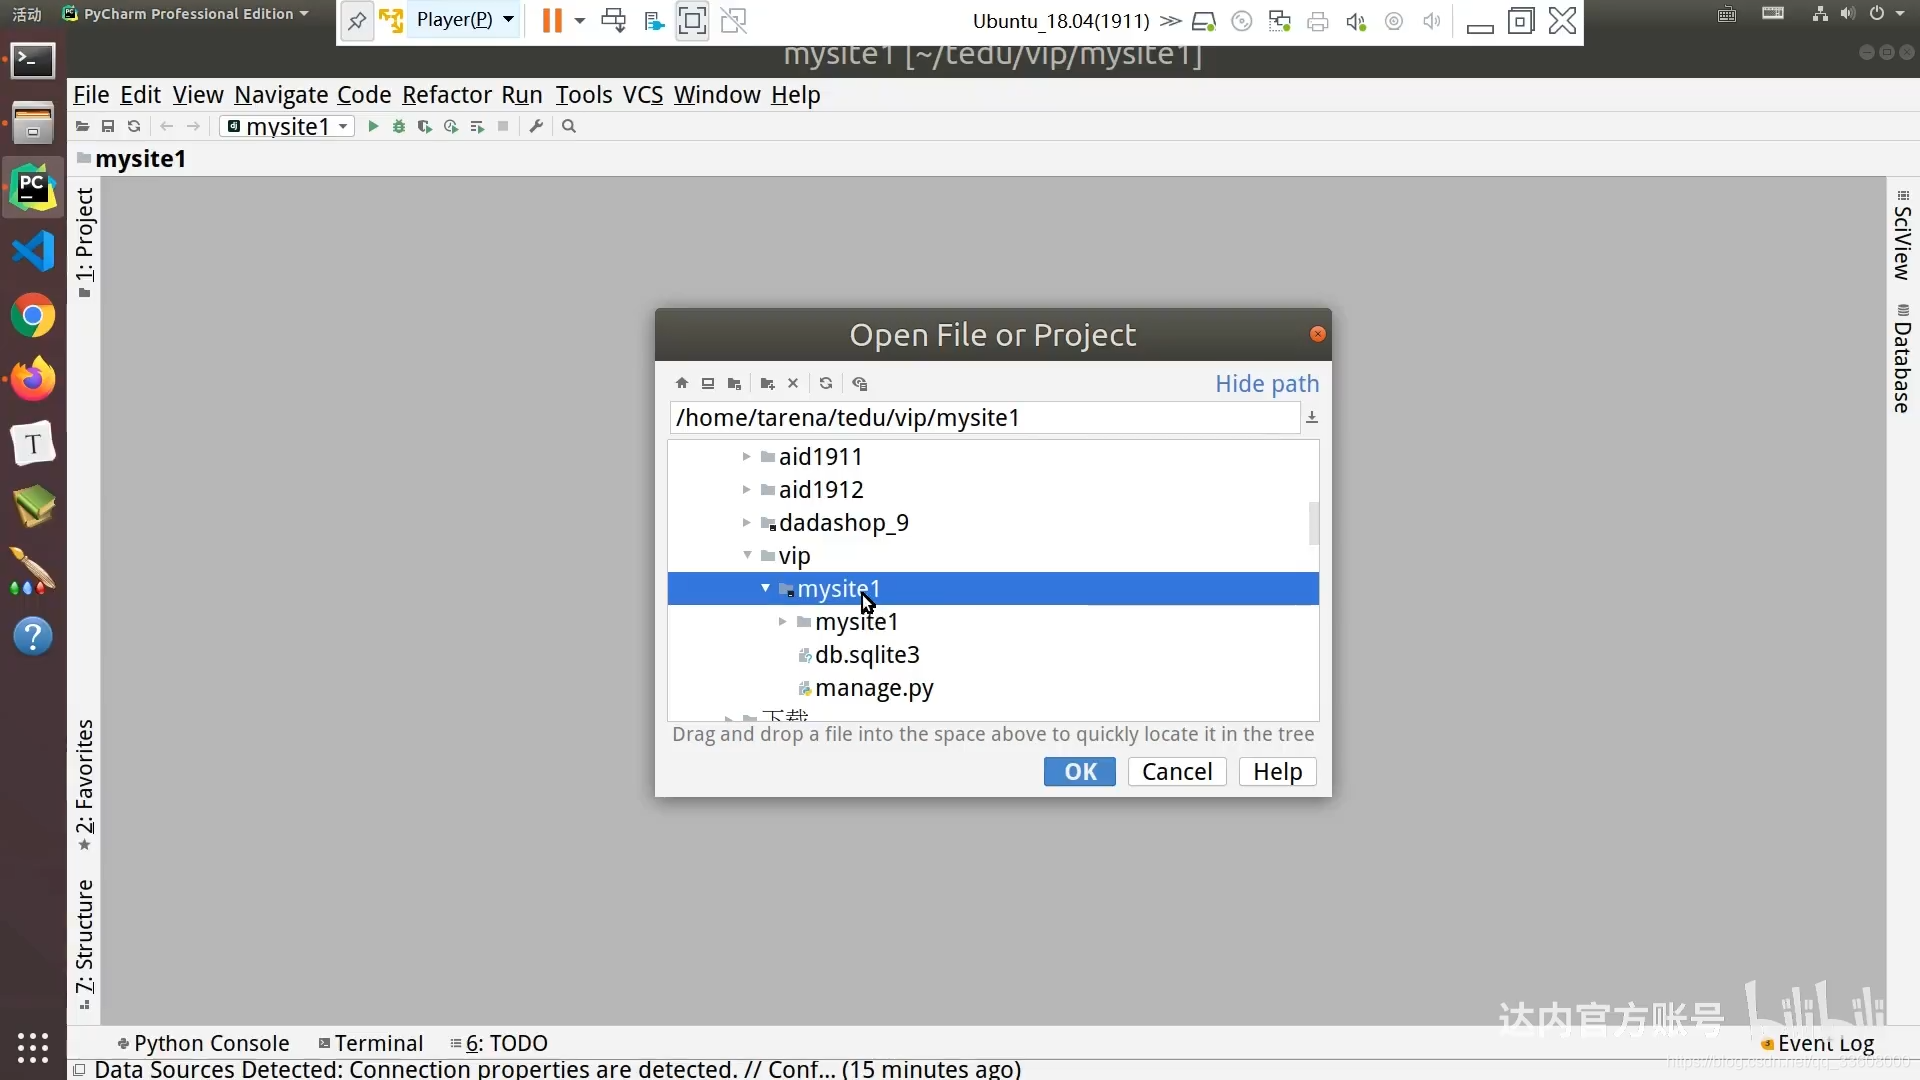
Task: Open path history dropdown beside path field
Action: click(1312, 418)
